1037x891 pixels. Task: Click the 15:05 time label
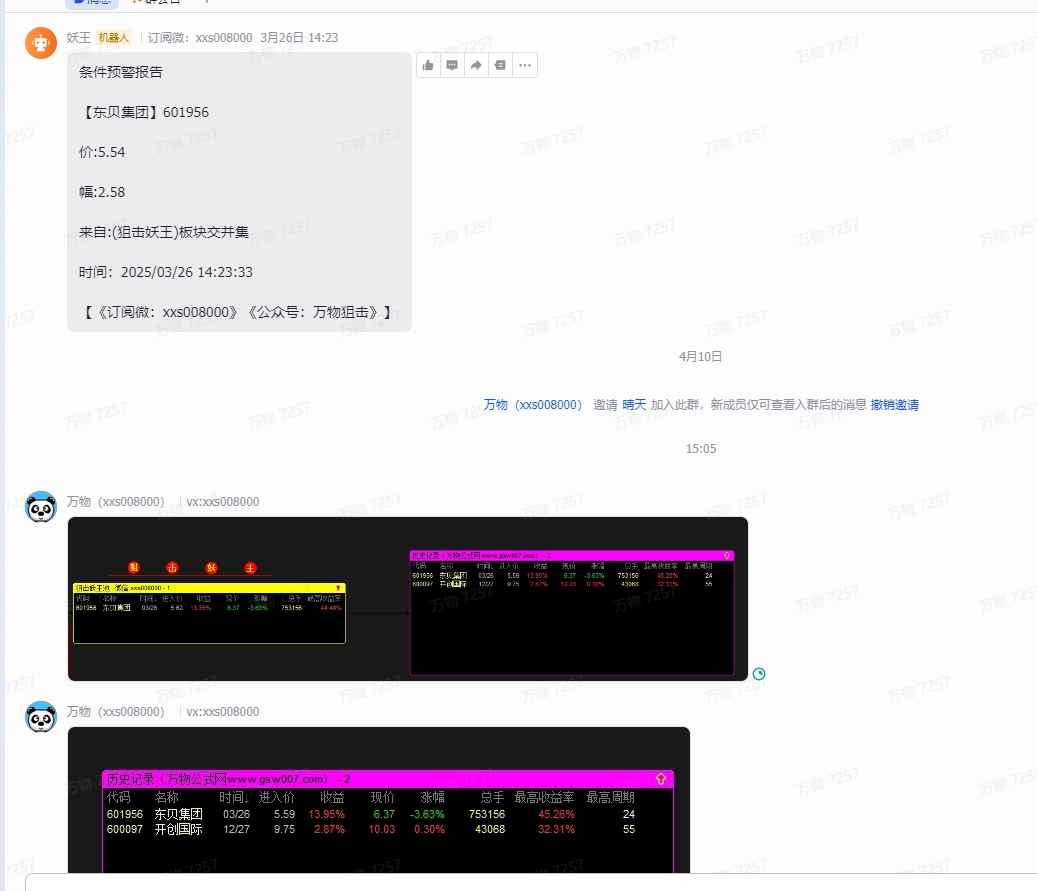(x=700, y=448)
